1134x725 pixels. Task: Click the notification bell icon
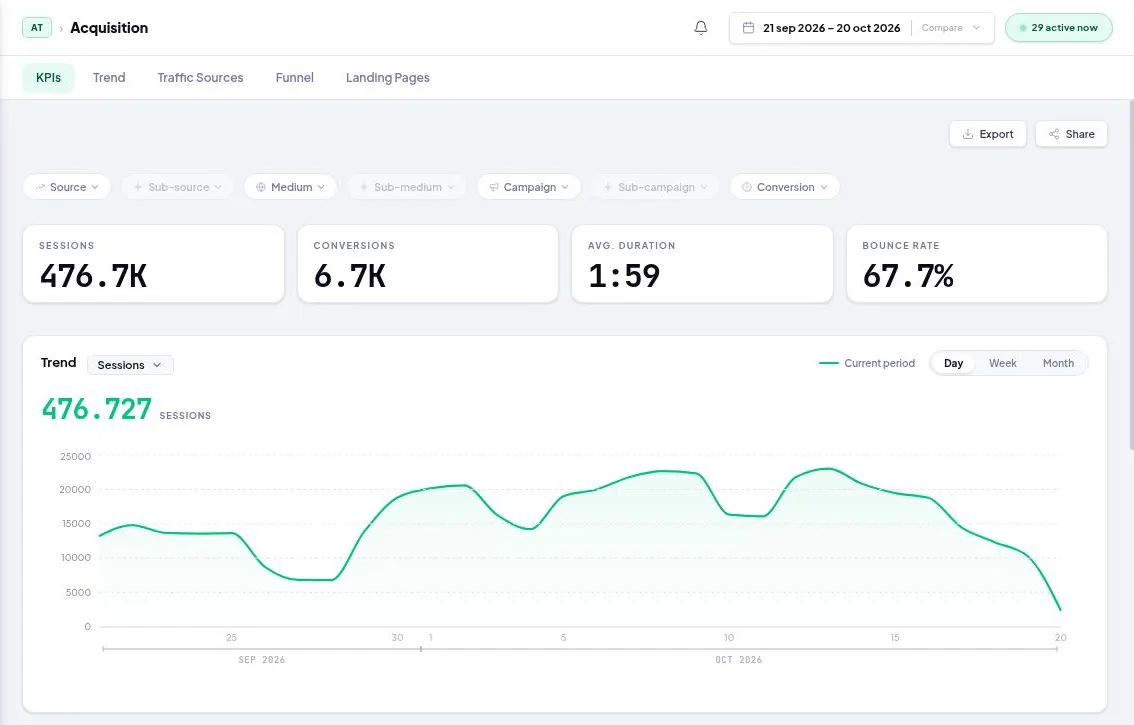700,27
